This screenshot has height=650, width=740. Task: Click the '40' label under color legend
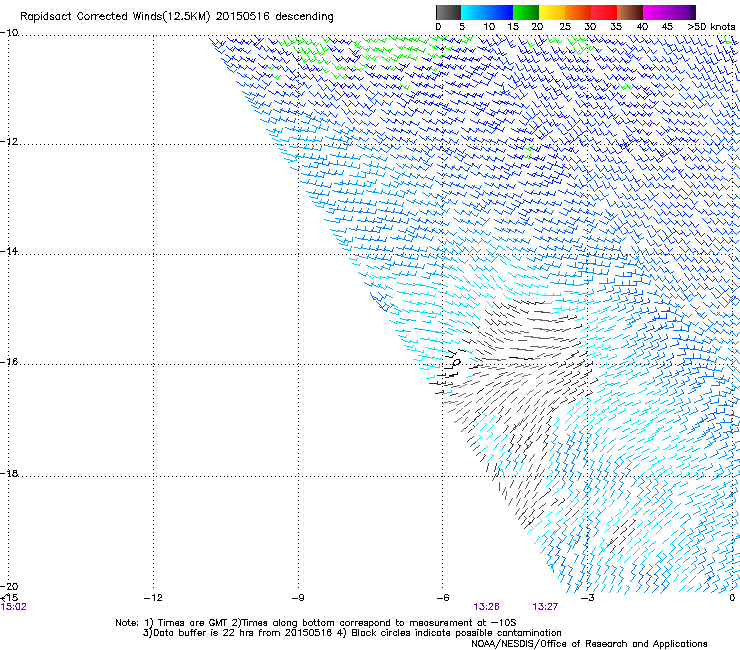tap(642, 27)
